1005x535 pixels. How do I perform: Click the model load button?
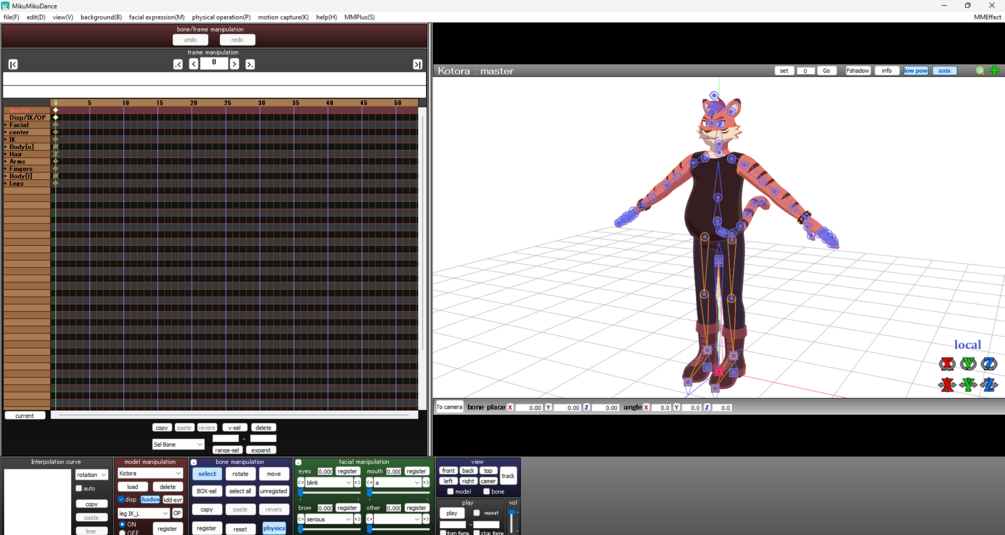pos(133,487)
